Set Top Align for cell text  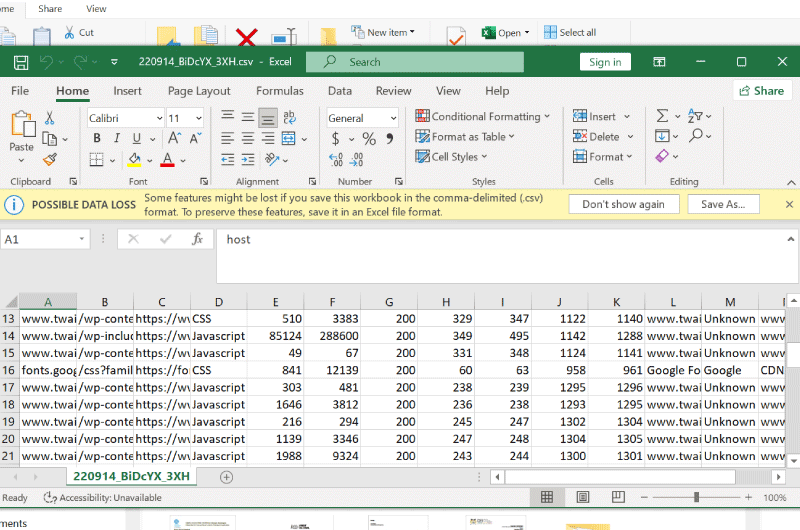point(228,117)
